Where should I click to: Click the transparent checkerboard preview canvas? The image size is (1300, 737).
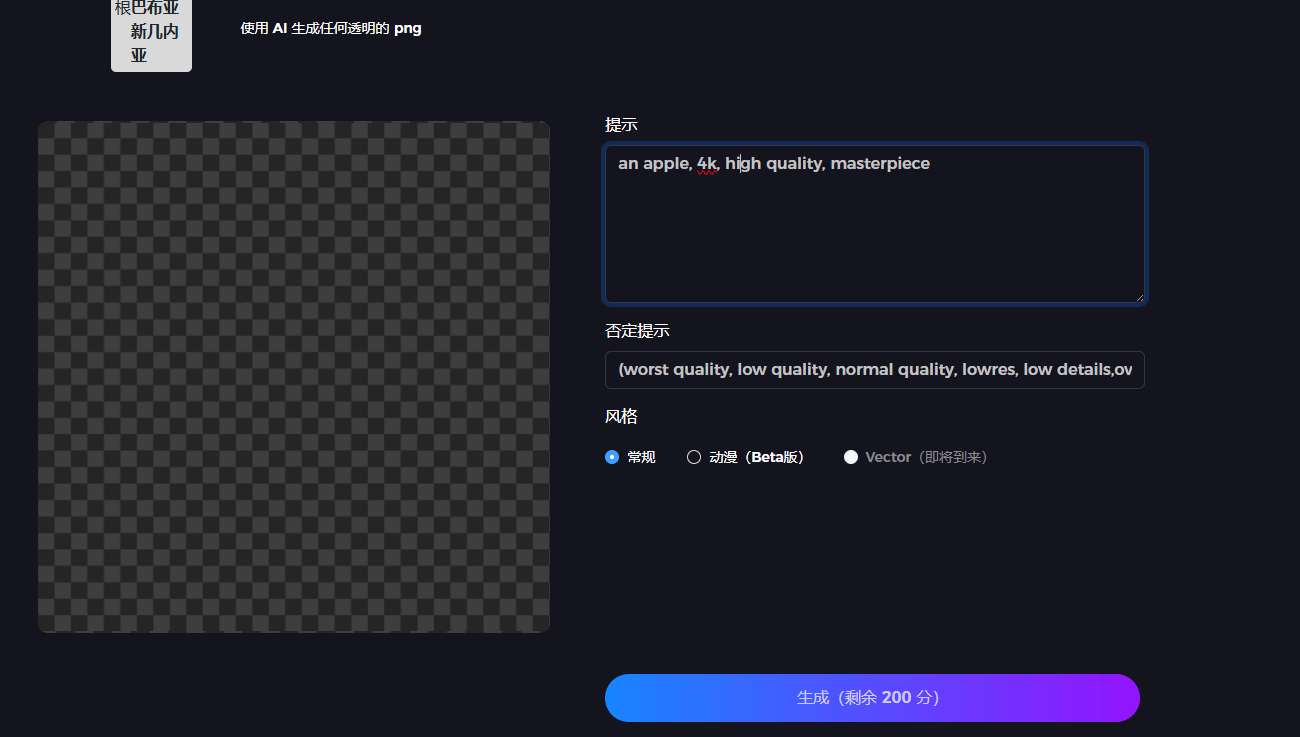point(294,377)
